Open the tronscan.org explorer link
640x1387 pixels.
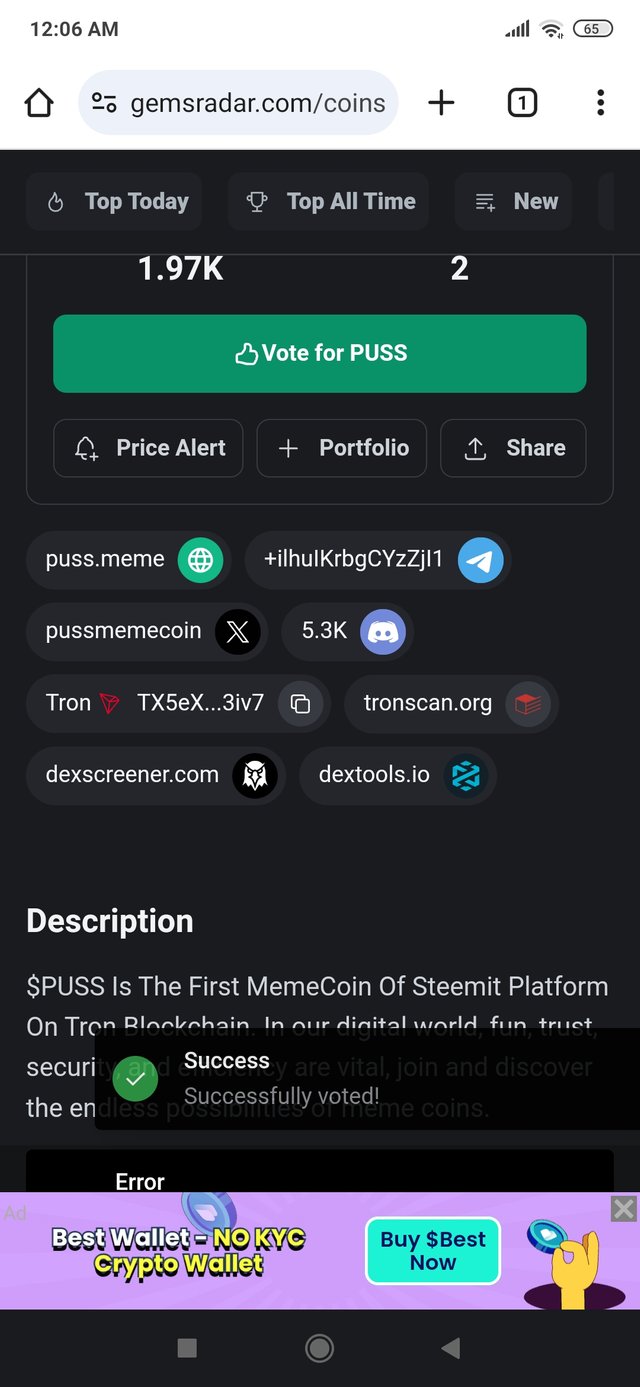click(451, 704)
